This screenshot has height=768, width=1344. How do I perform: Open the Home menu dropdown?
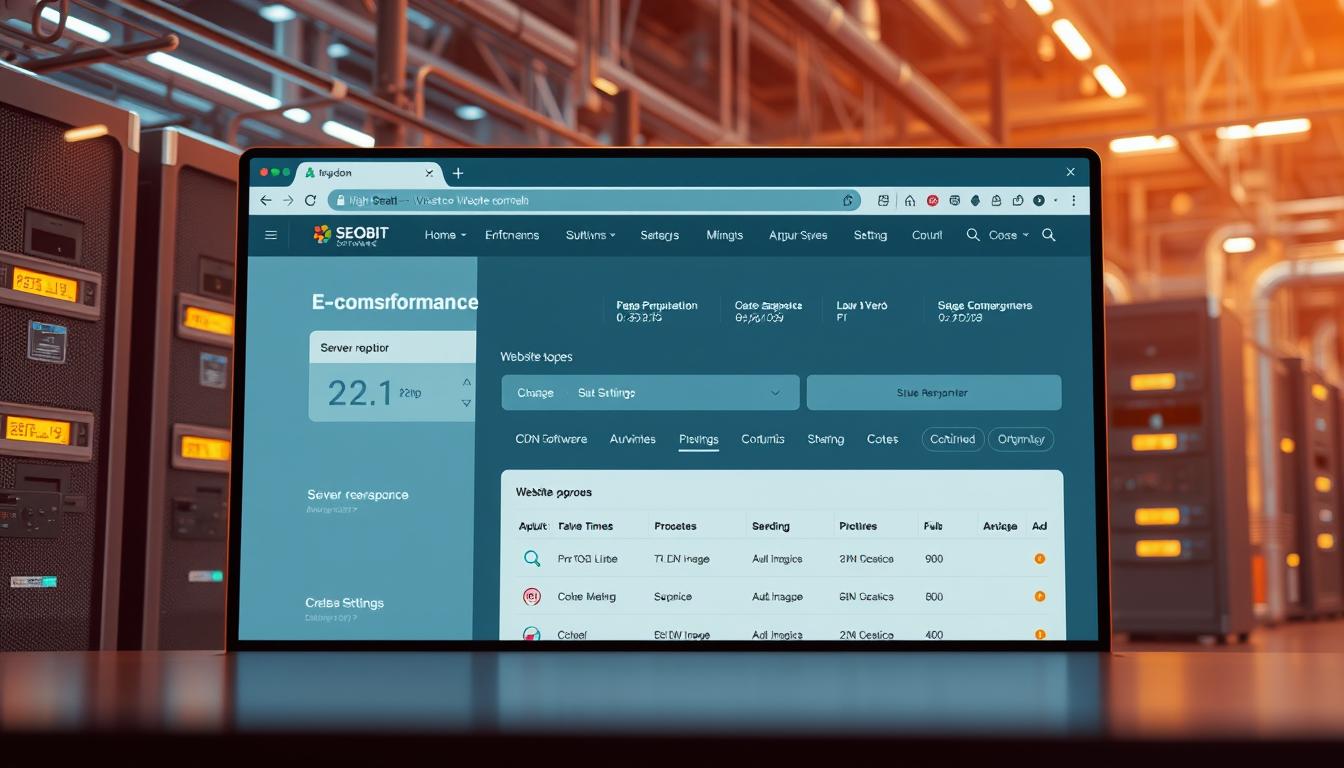coord(443,234)
